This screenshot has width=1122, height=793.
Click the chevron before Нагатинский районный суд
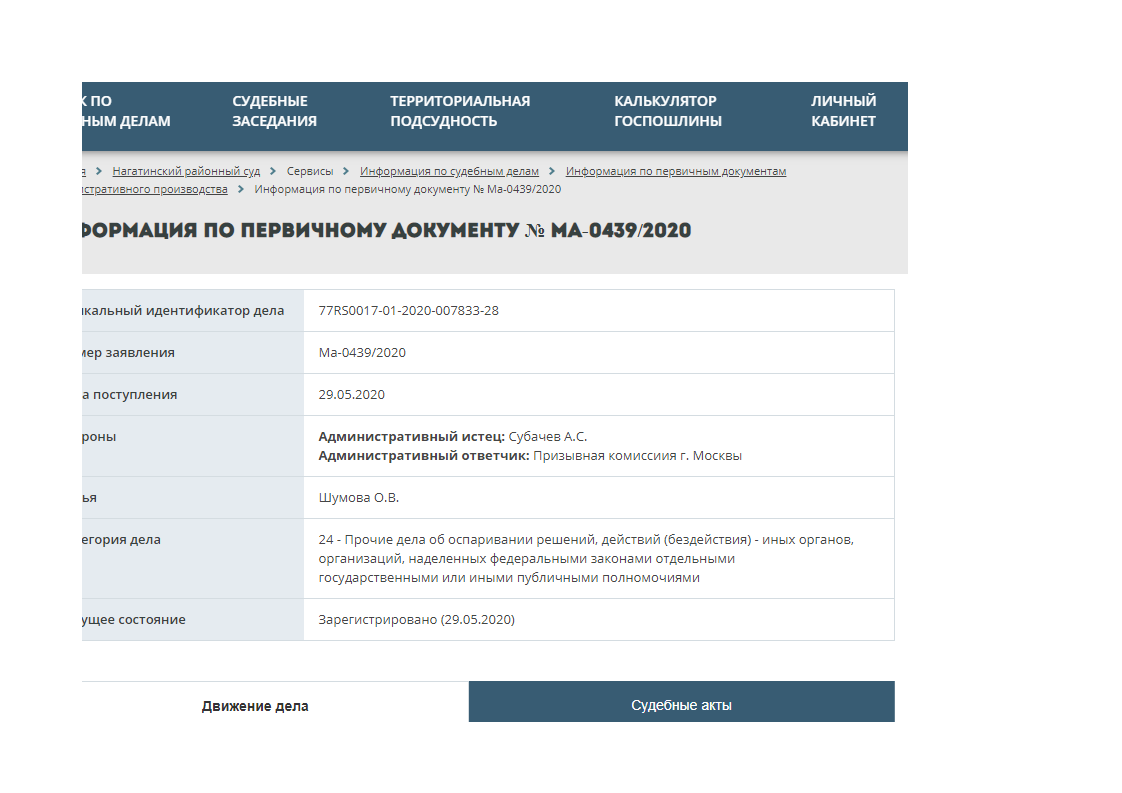[x=99, y=171]
